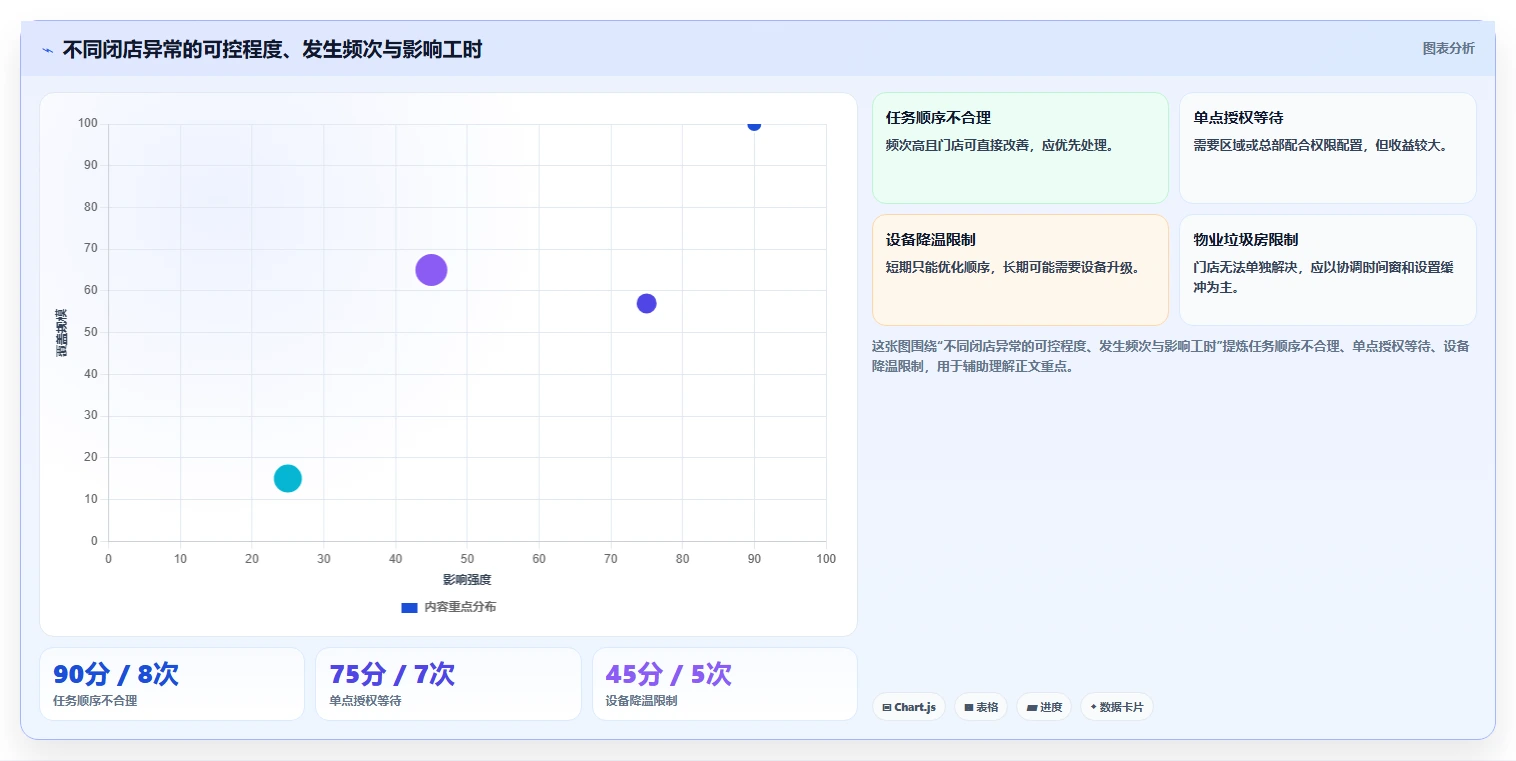Click the 设备降温限制 caption under 45分
This screenshot has height=761, width=1516.
tap(642, 701)
